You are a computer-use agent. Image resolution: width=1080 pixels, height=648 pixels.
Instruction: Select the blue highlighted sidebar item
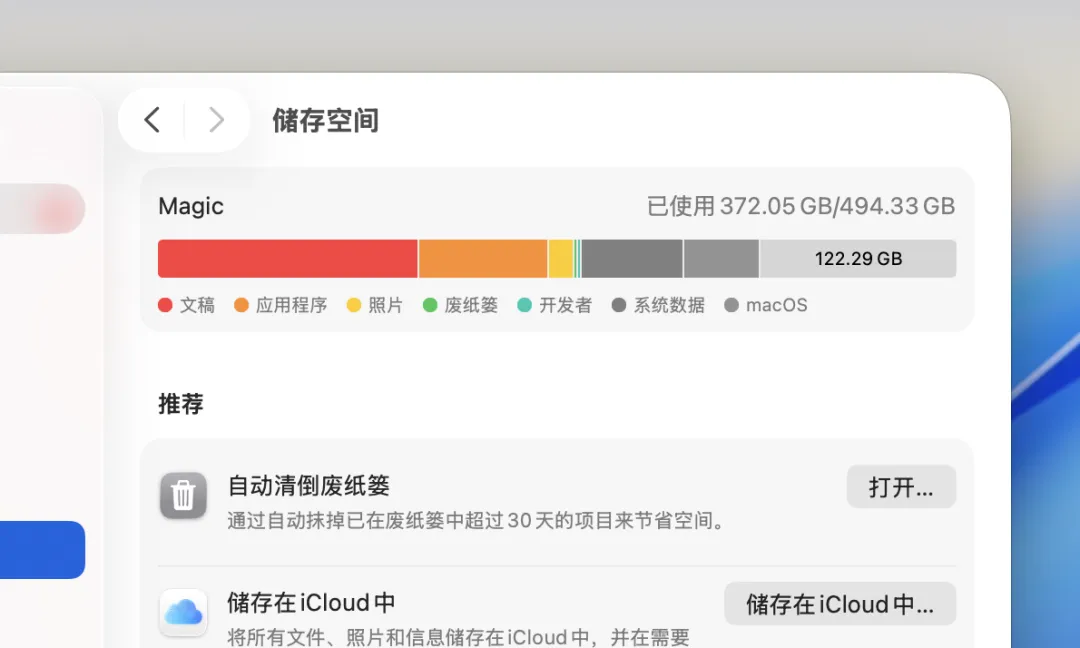(42, 550)
